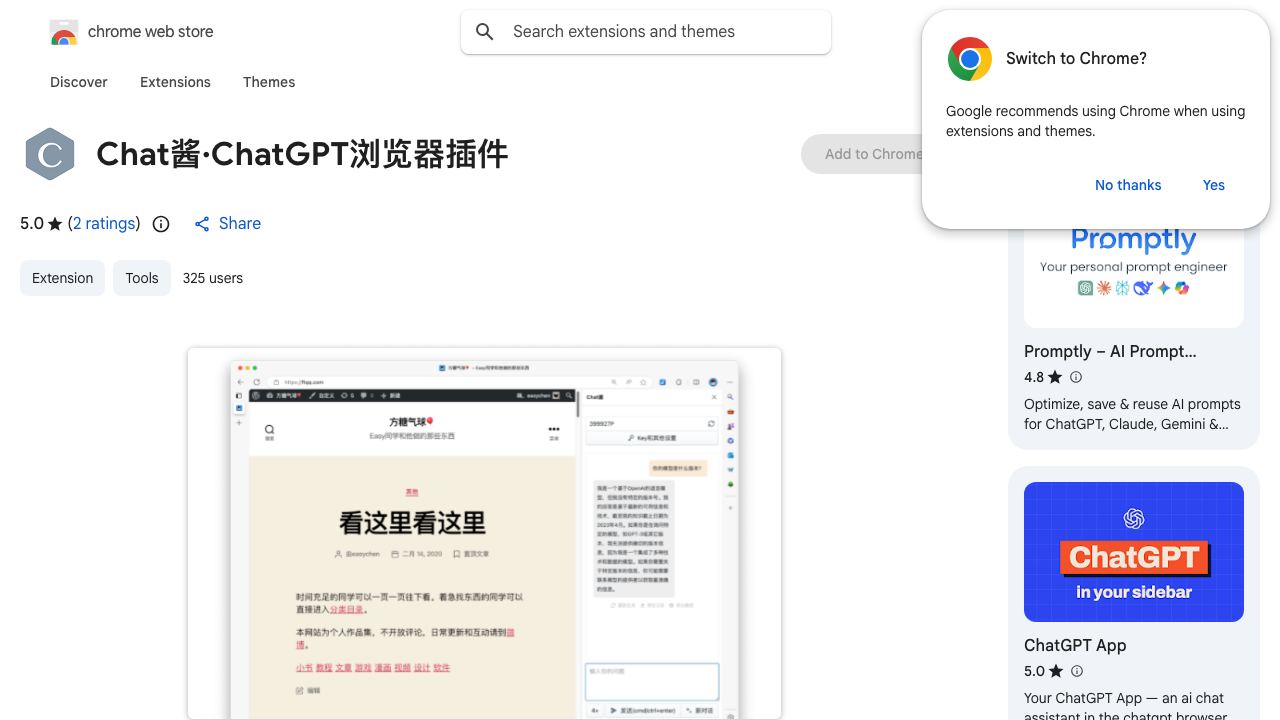
Task: Open Promptly – AI Prompt title link
Action: tap(1110, 351)
